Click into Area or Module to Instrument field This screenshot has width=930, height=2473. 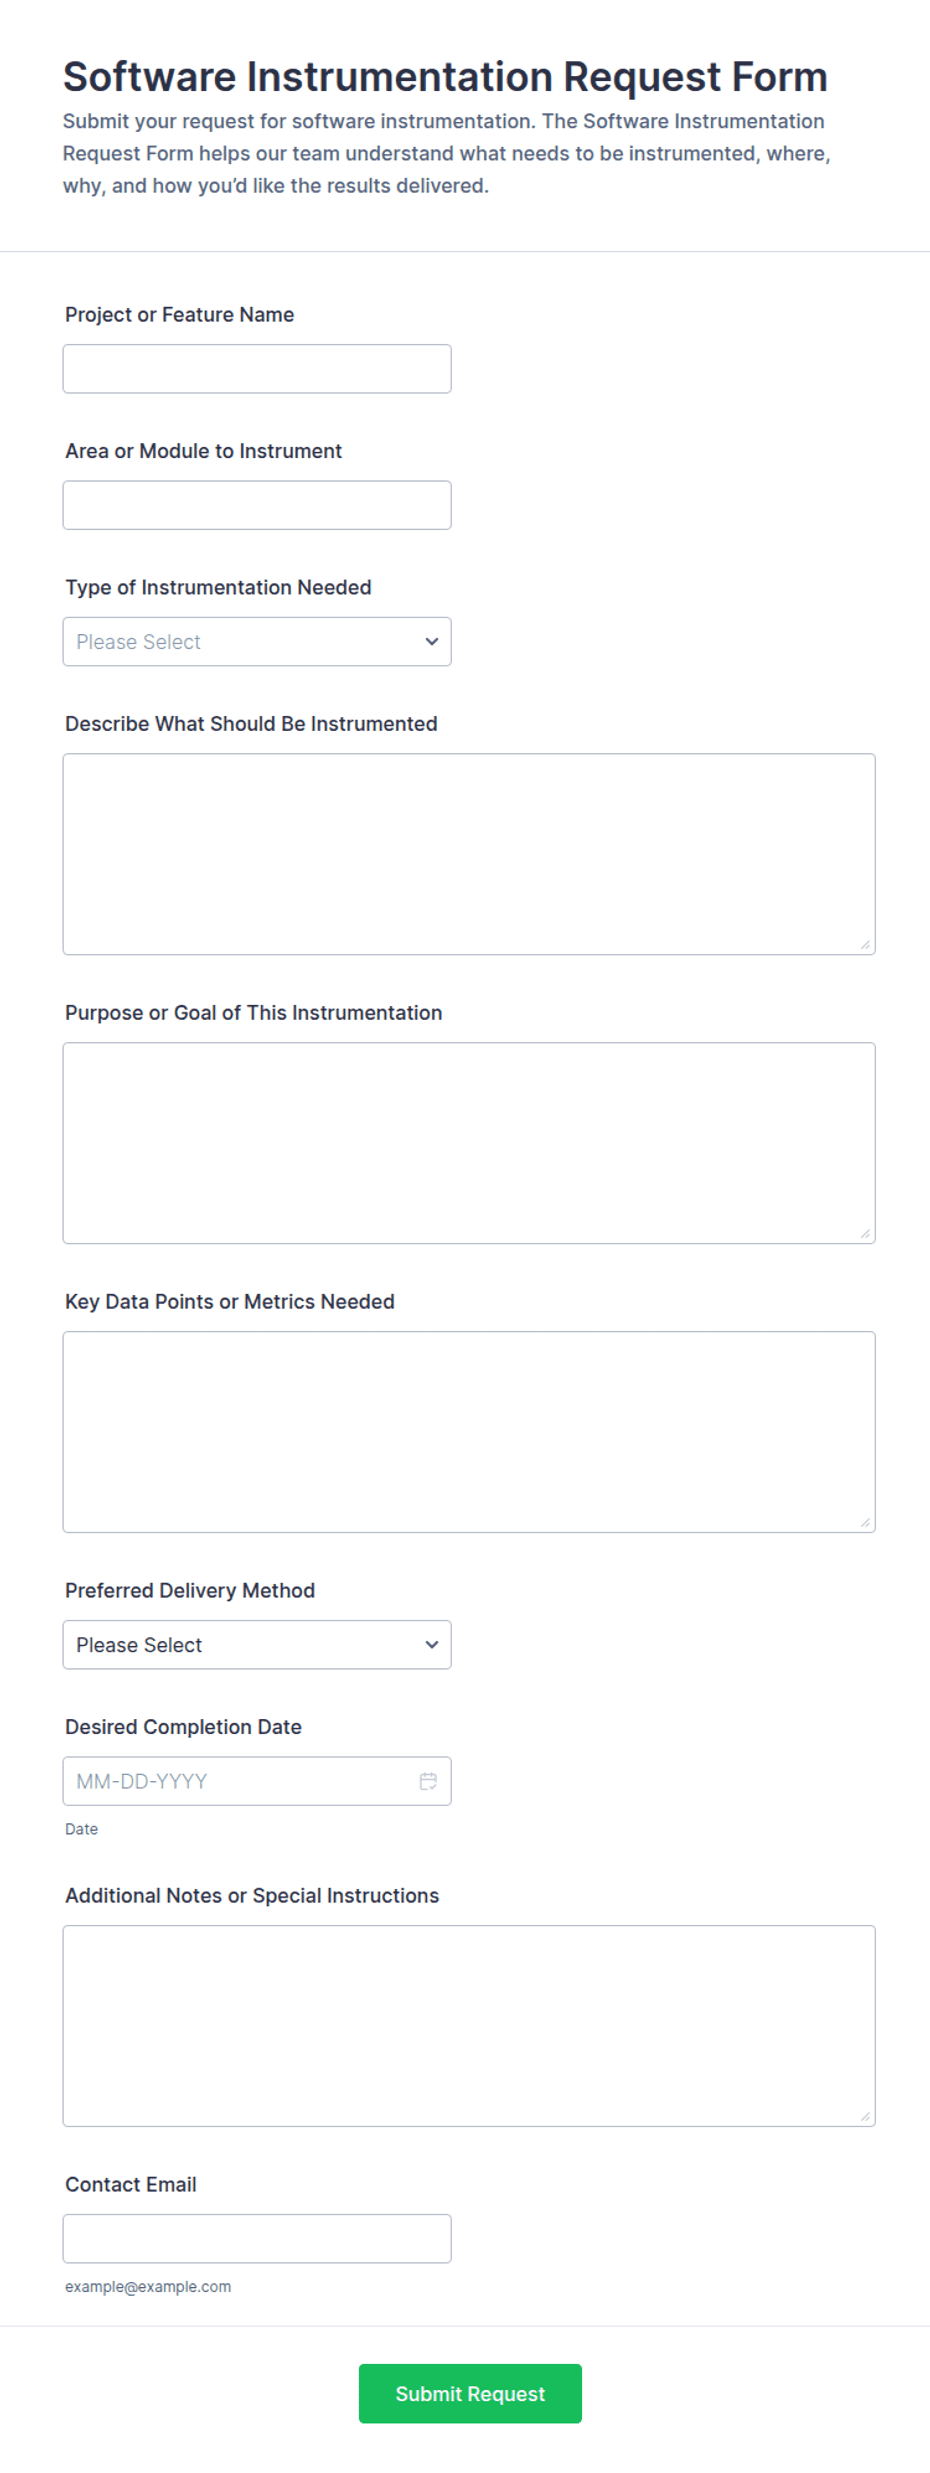click(x=257, y=505)
